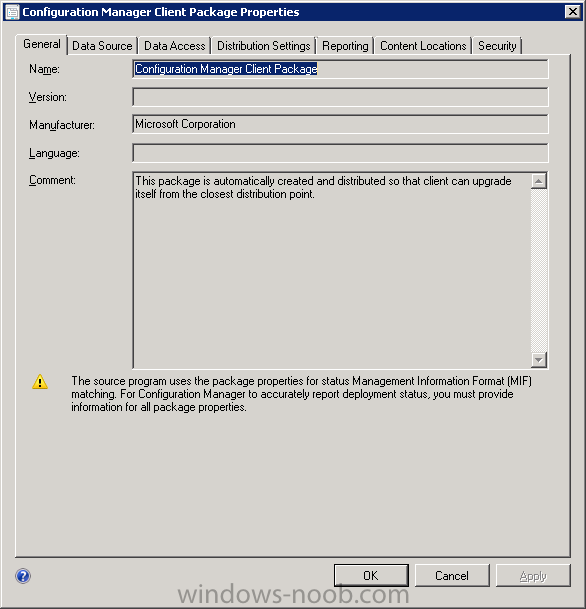The width and height of the screenshot is (586, 609).
Task: Switch to Distribution Settings tab
Action: point(263,46)
